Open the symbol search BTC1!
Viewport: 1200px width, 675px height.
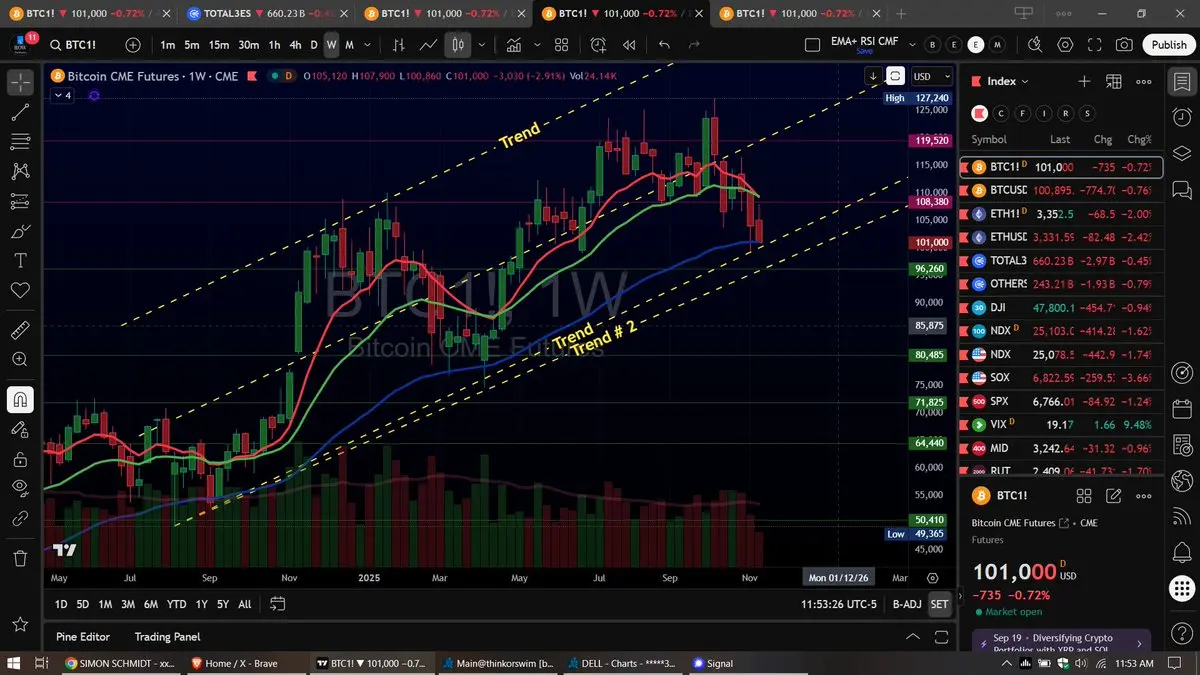pyautogui.click(x=82, y=45)
